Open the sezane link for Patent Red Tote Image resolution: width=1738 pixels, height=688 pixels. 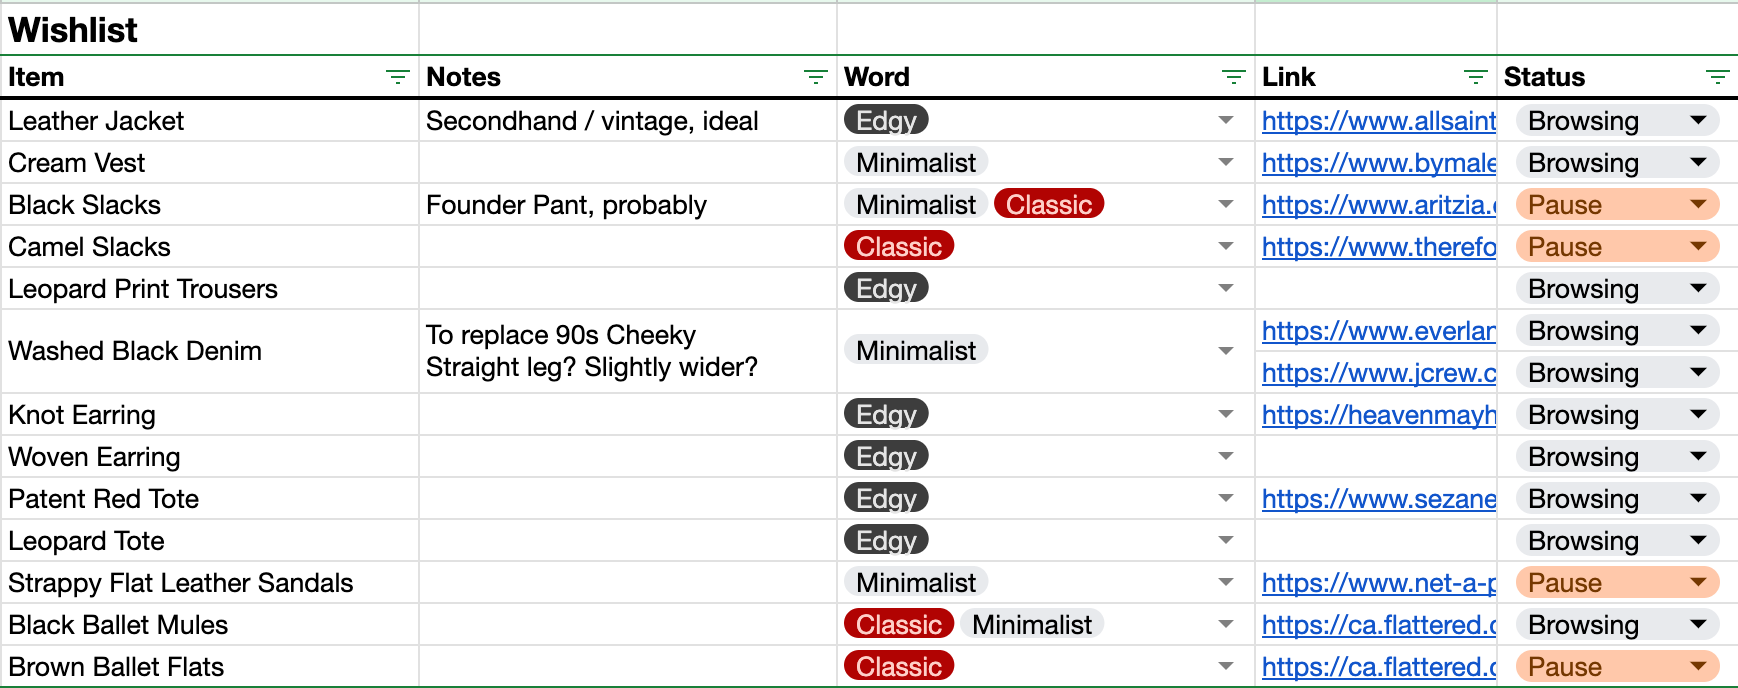pyautogui.click(x=1379, y=499)
